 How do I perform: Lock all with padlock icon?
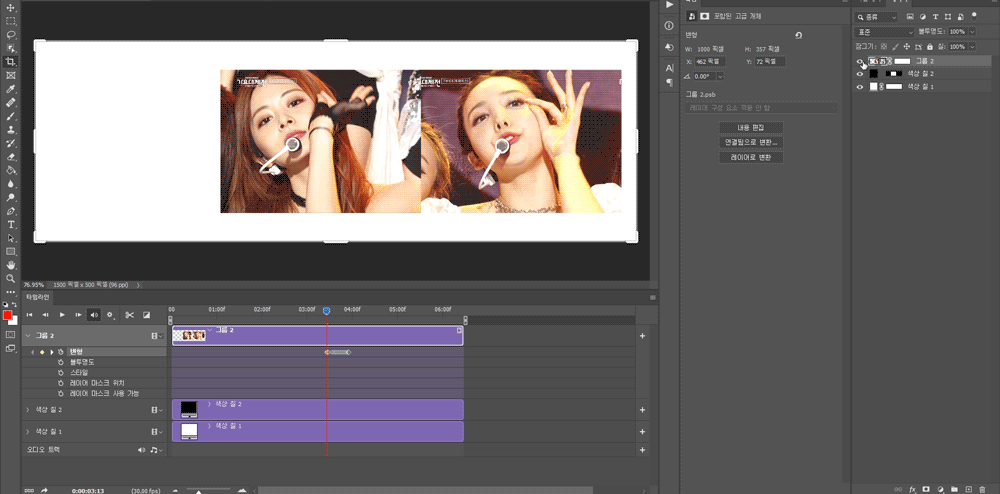pyautogui.click(x=929, y=47)
